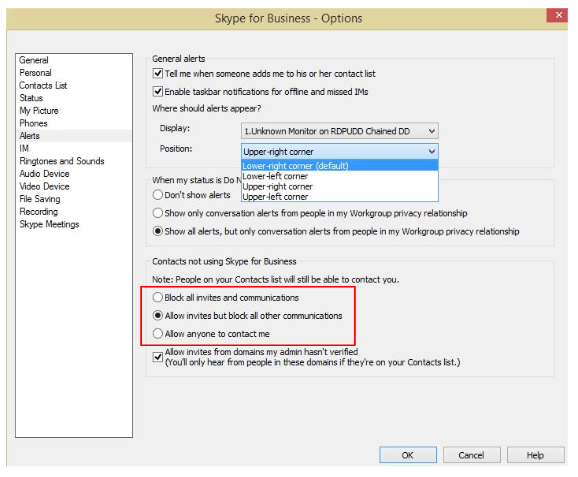Select 'Show all alerts' Workgroup radio button

pos(158,231)
